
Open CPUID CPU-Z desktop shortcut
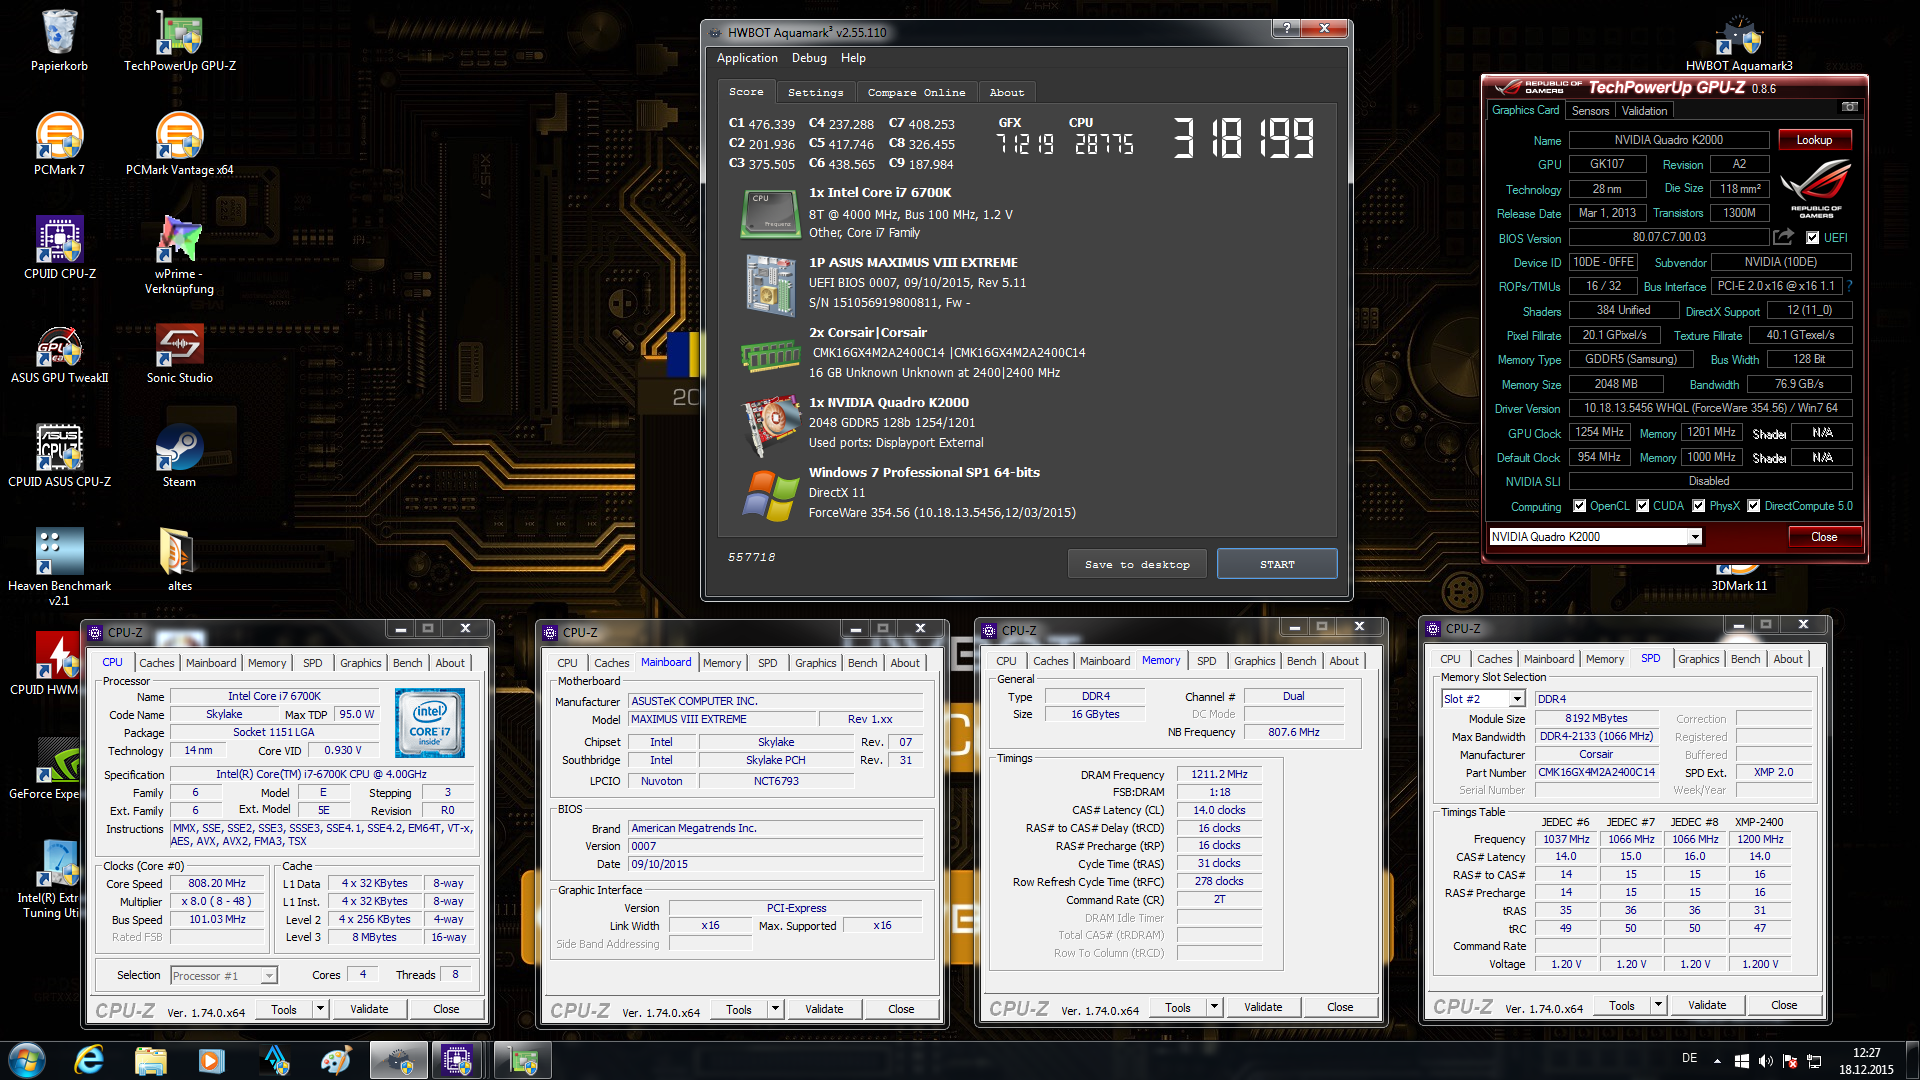(x=59, y=248)
